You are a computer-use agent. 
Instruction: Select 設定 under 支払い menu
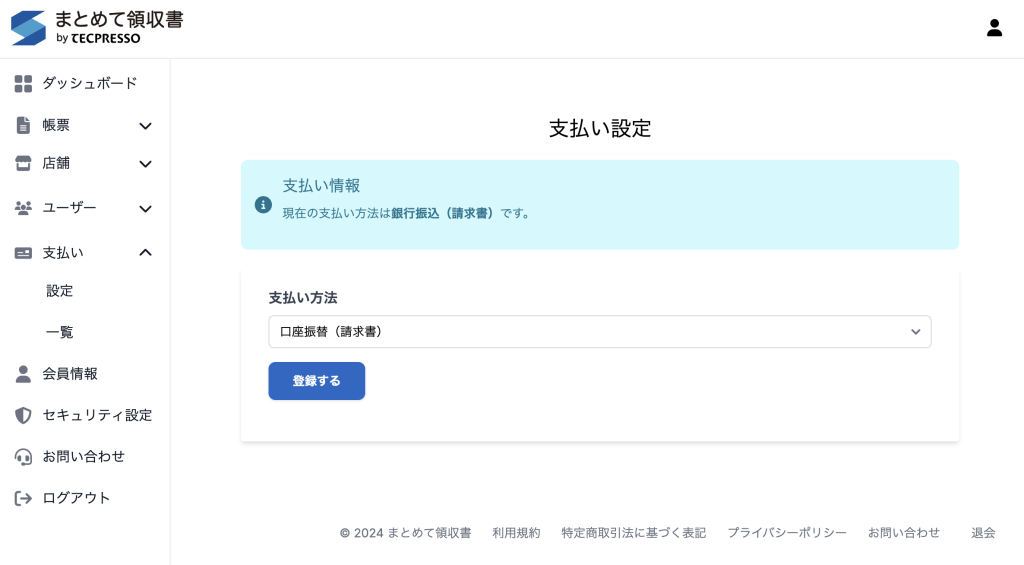point(60,291)
